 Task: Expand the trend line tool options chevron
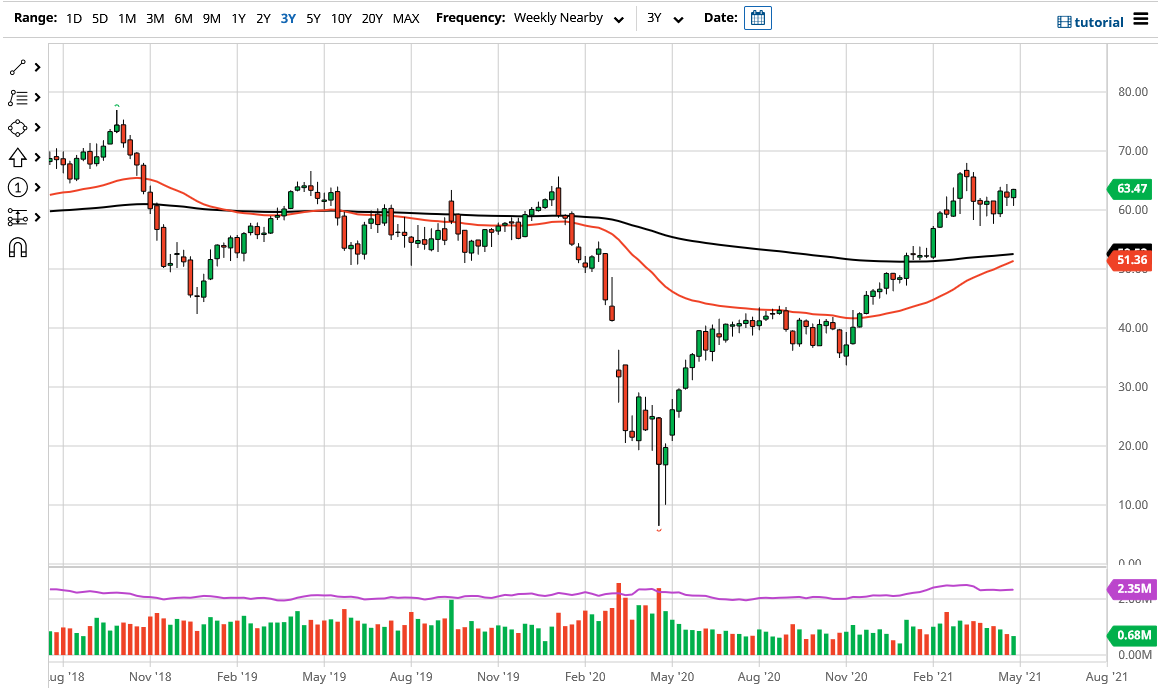tap(37, 67)
